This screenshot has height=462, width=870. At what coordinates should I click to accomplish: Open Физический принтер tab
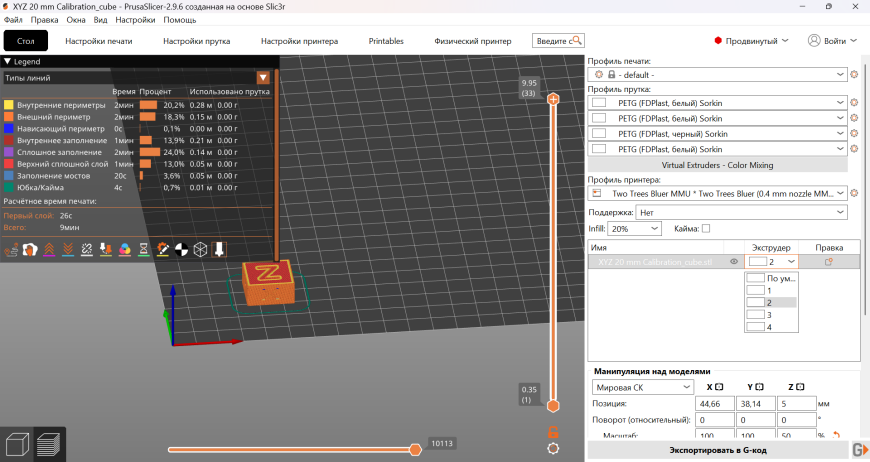[x=473, y=41]
